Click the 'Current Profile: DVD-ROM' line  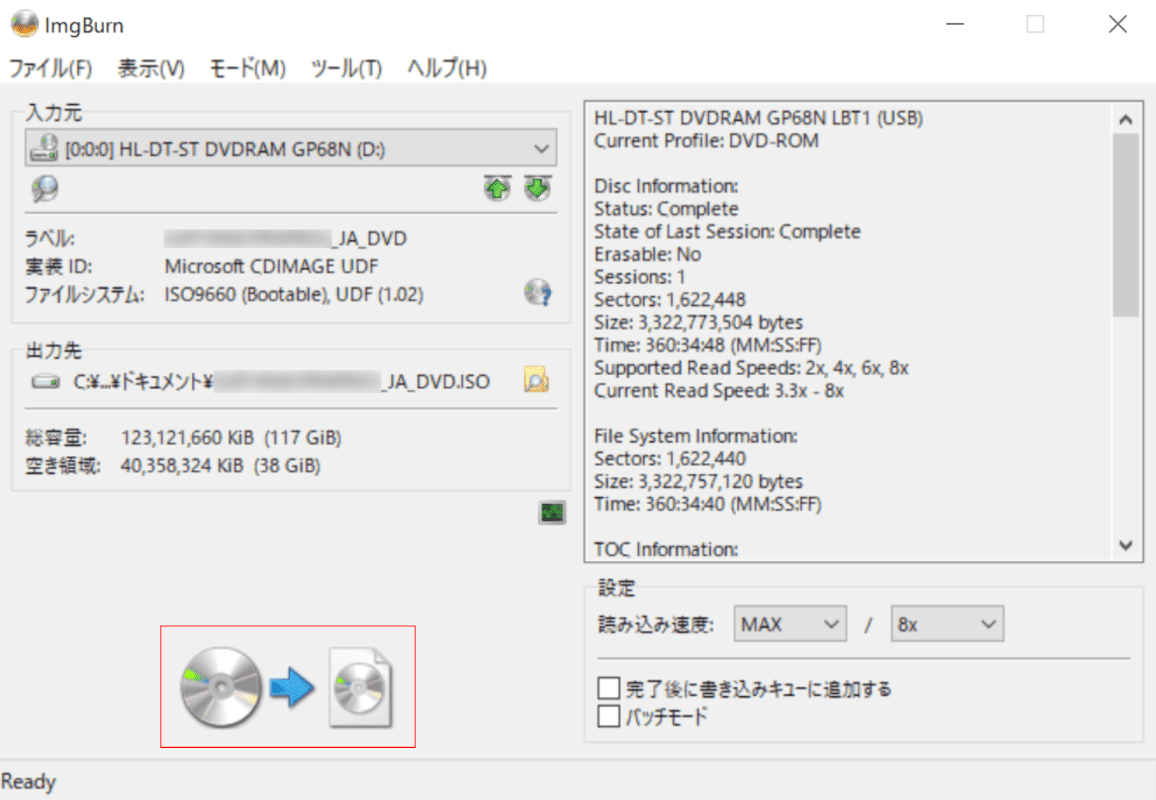coord(706,141)
